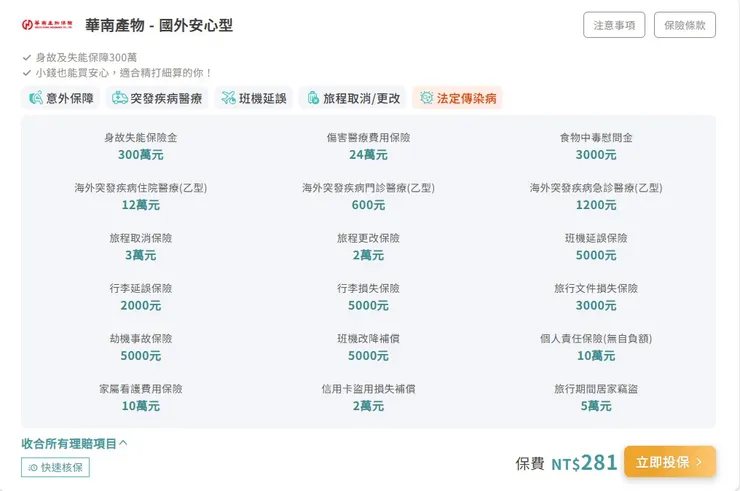This screenshot has width=740, height=491.
Task: Click the 行李延誤保險 label
Action: click(x=141, y=288)
